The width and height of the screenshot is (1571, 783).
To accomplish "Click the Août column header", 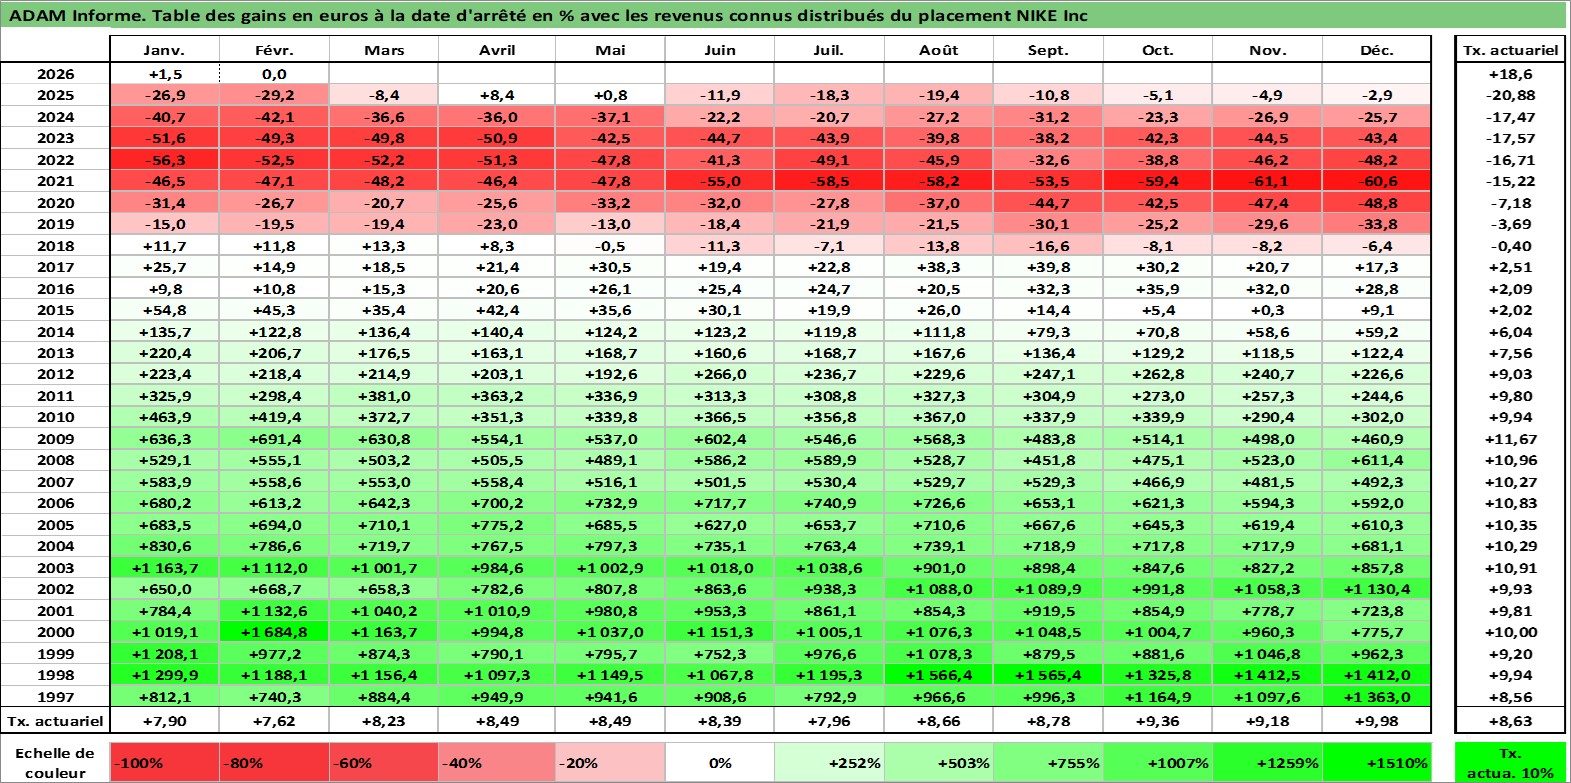I will point(939,50).
